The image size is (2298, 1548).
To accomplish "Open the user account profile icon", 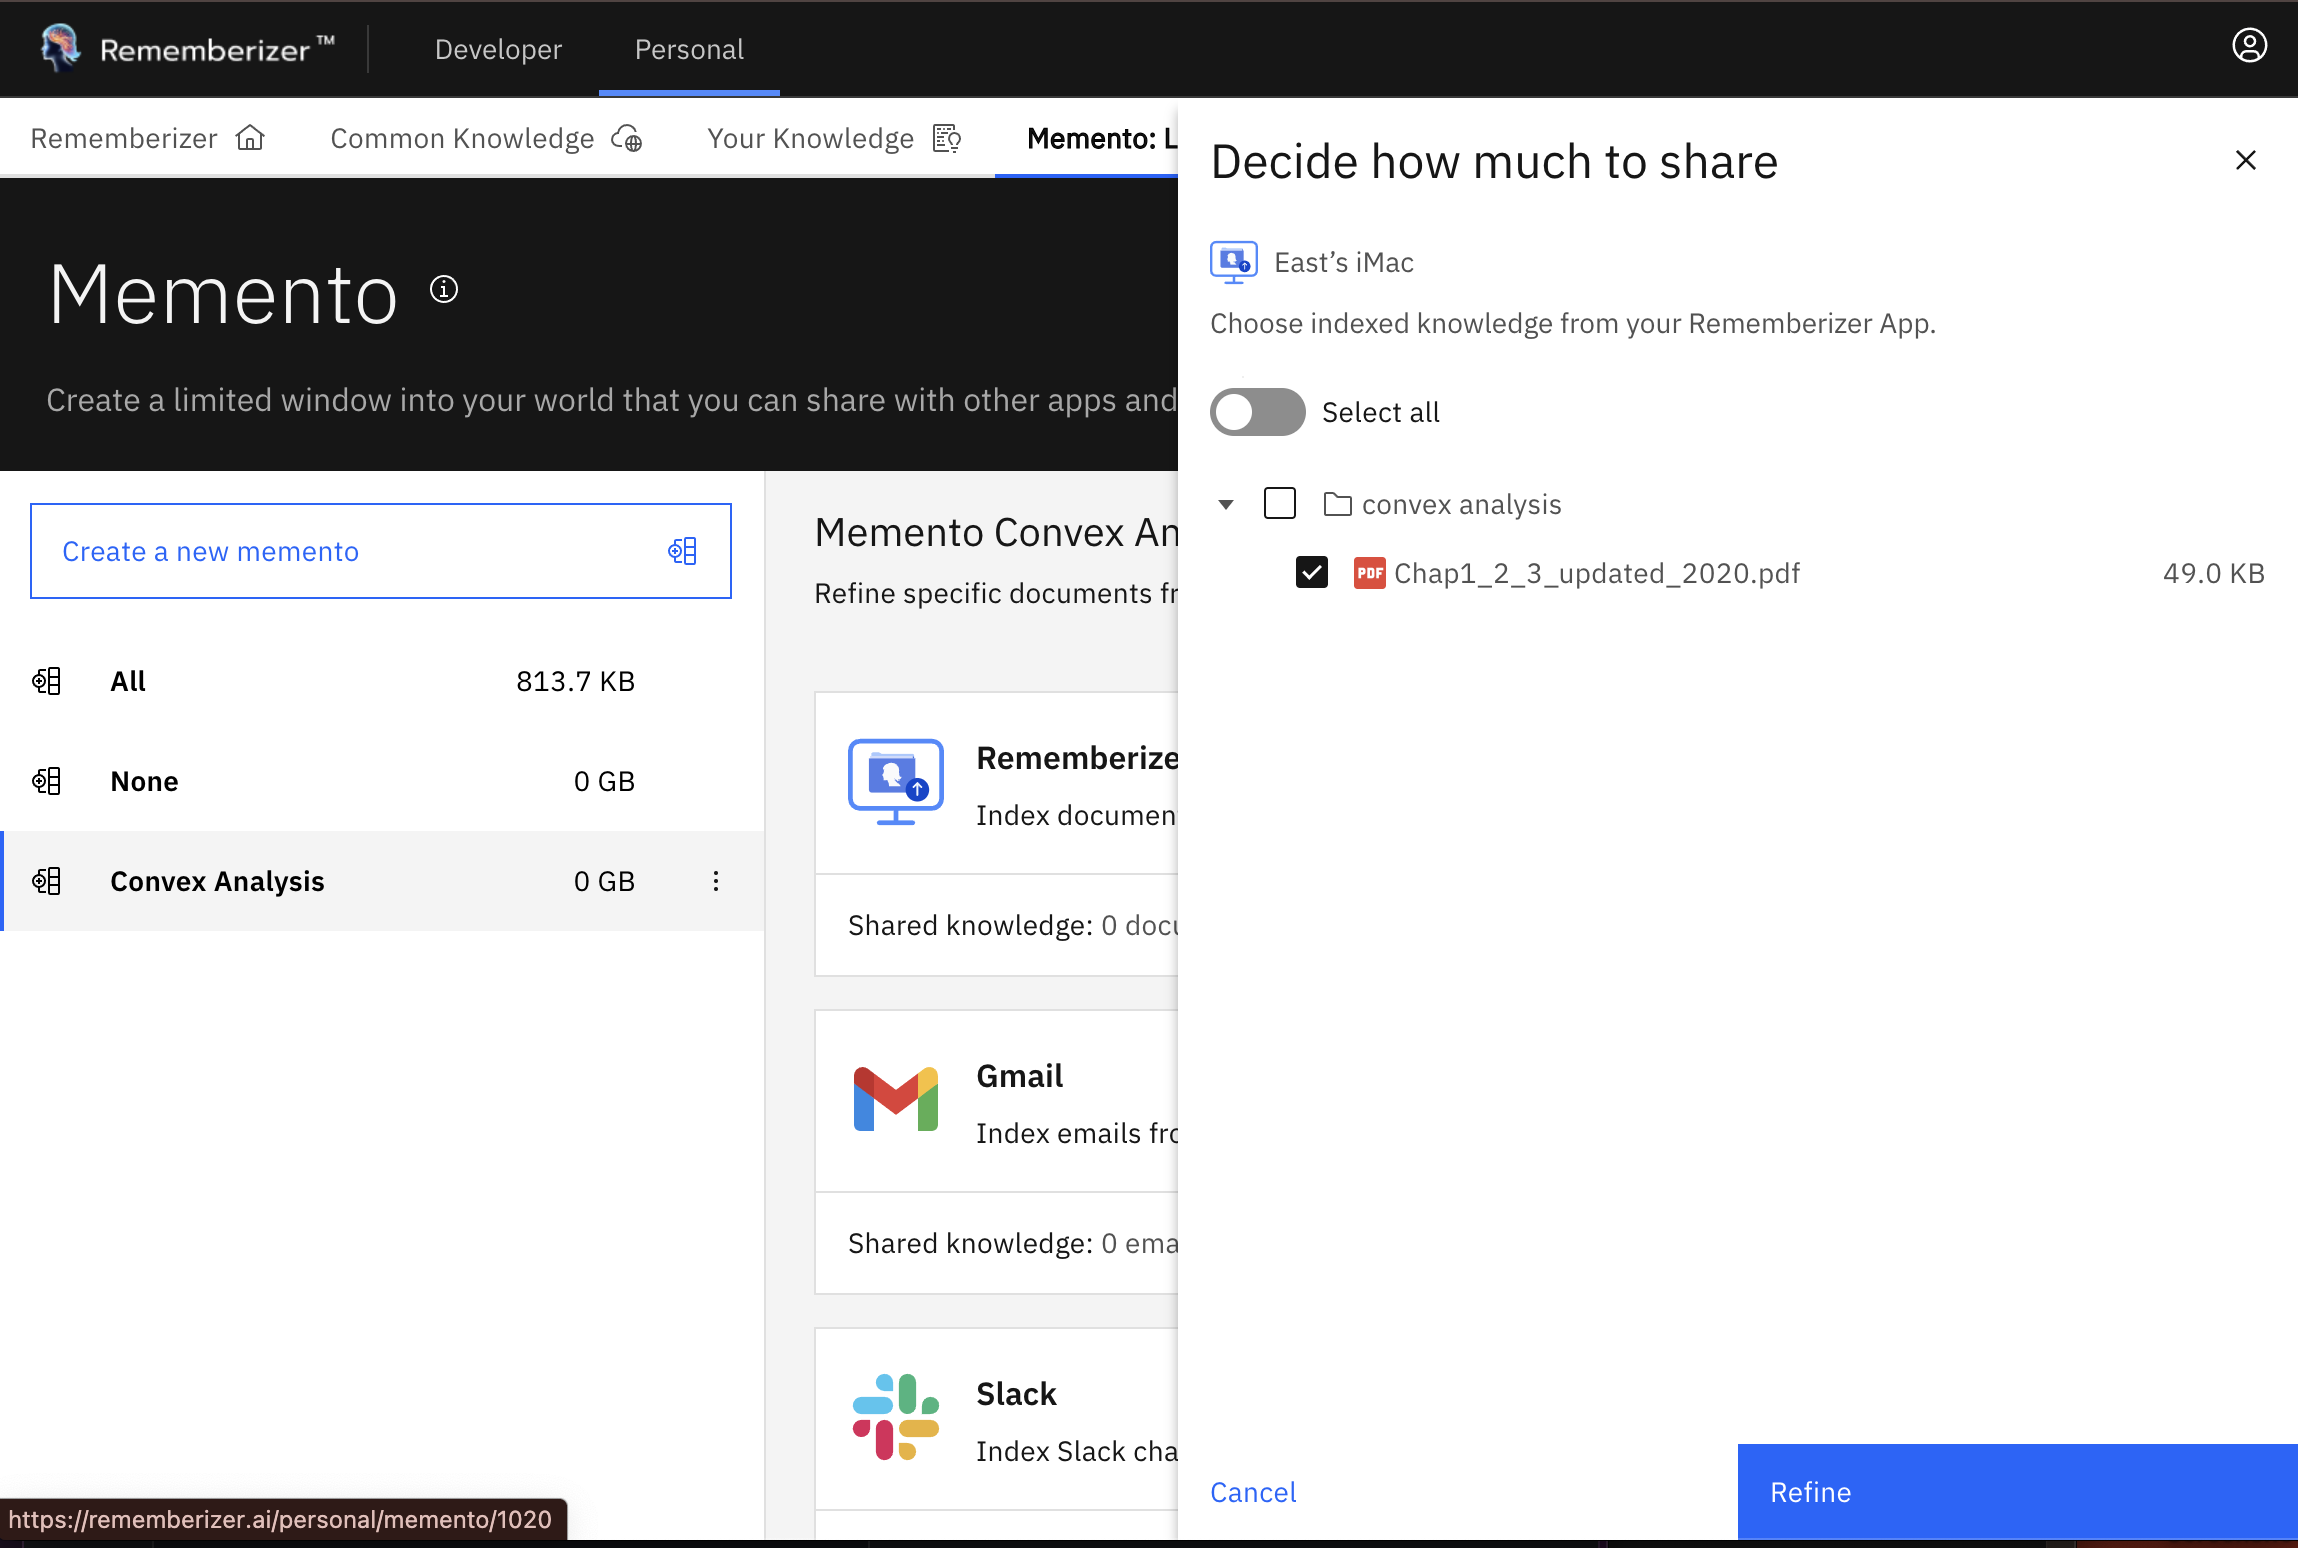I will tap(2249, 46).
